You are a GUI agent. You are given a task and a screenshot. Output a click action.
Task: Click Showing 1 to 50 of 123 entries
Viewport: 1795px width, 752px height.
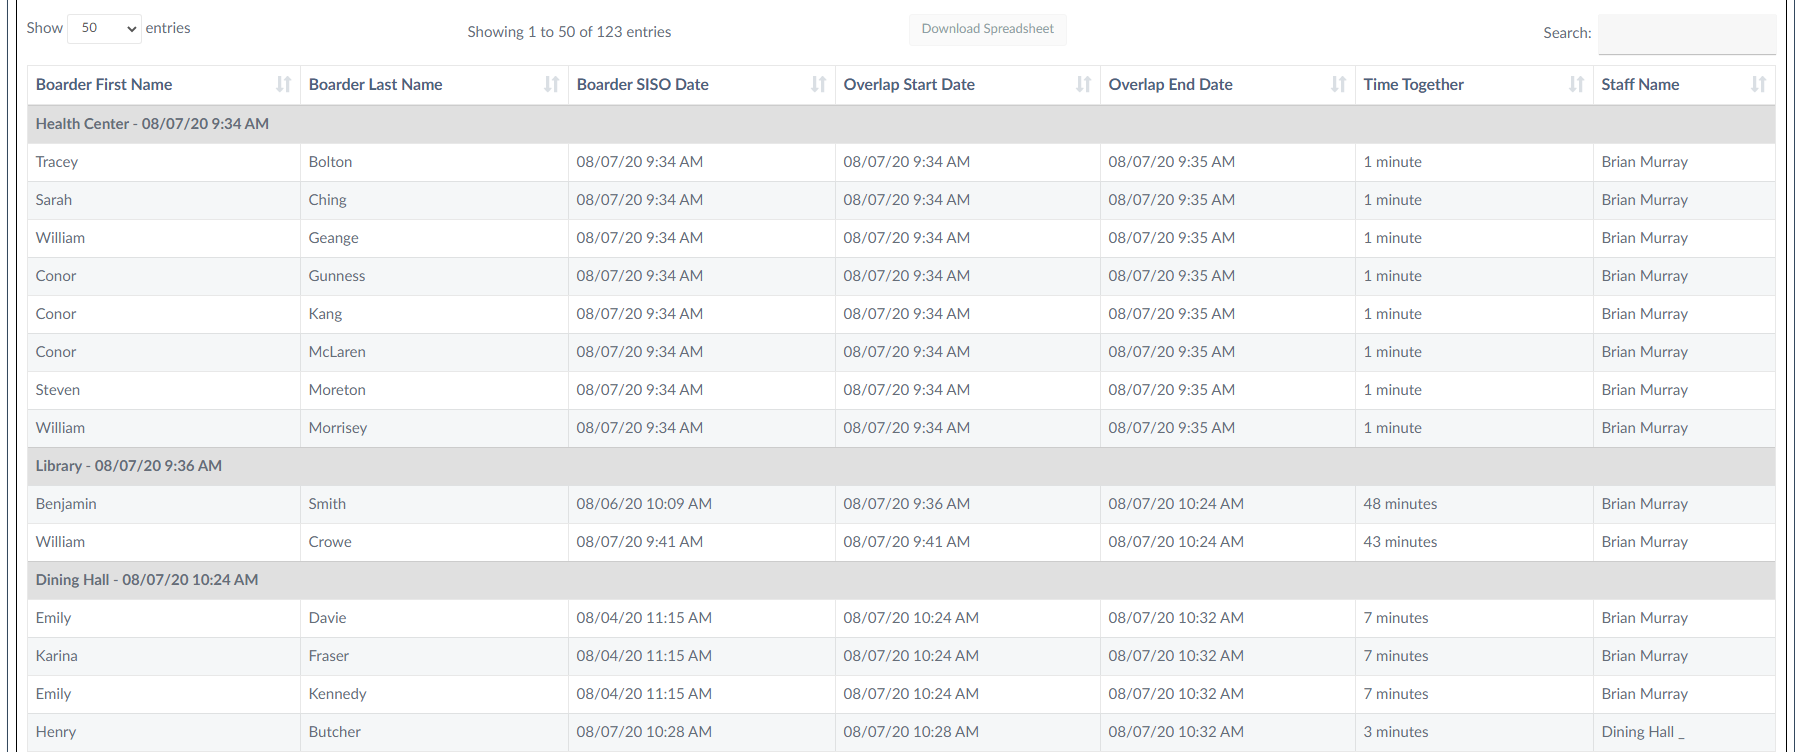click(569, 32)
